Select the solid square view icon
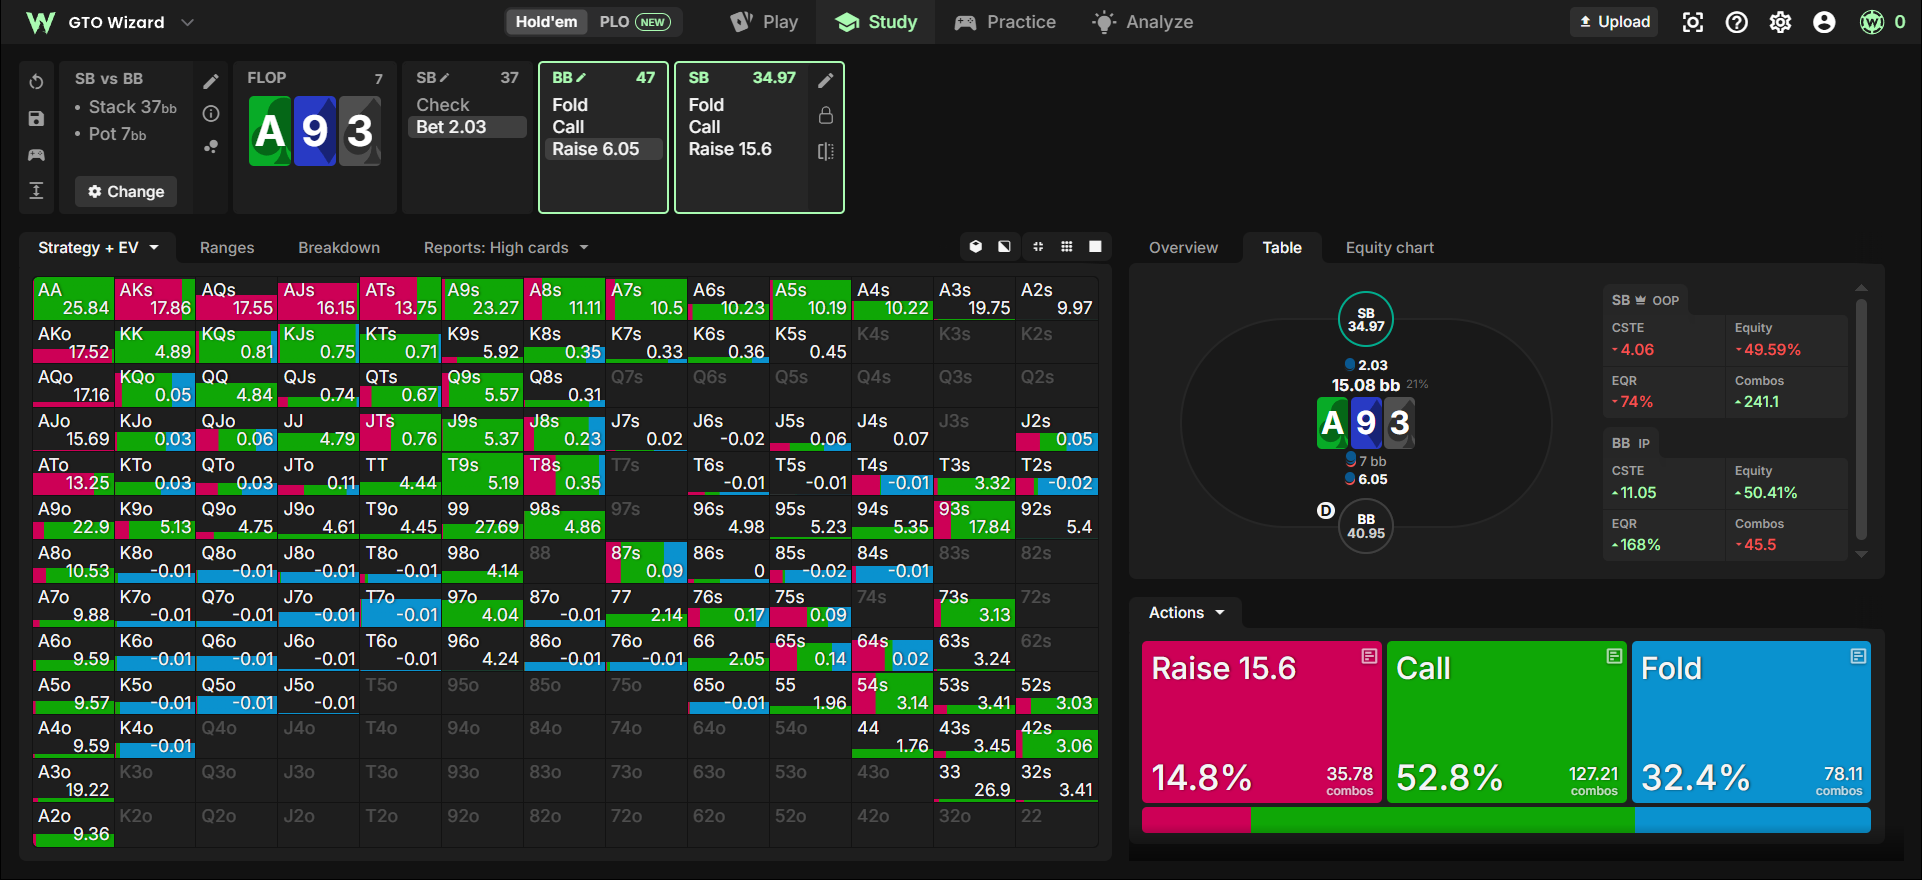1922x880 pixels. click(1096, 247)
